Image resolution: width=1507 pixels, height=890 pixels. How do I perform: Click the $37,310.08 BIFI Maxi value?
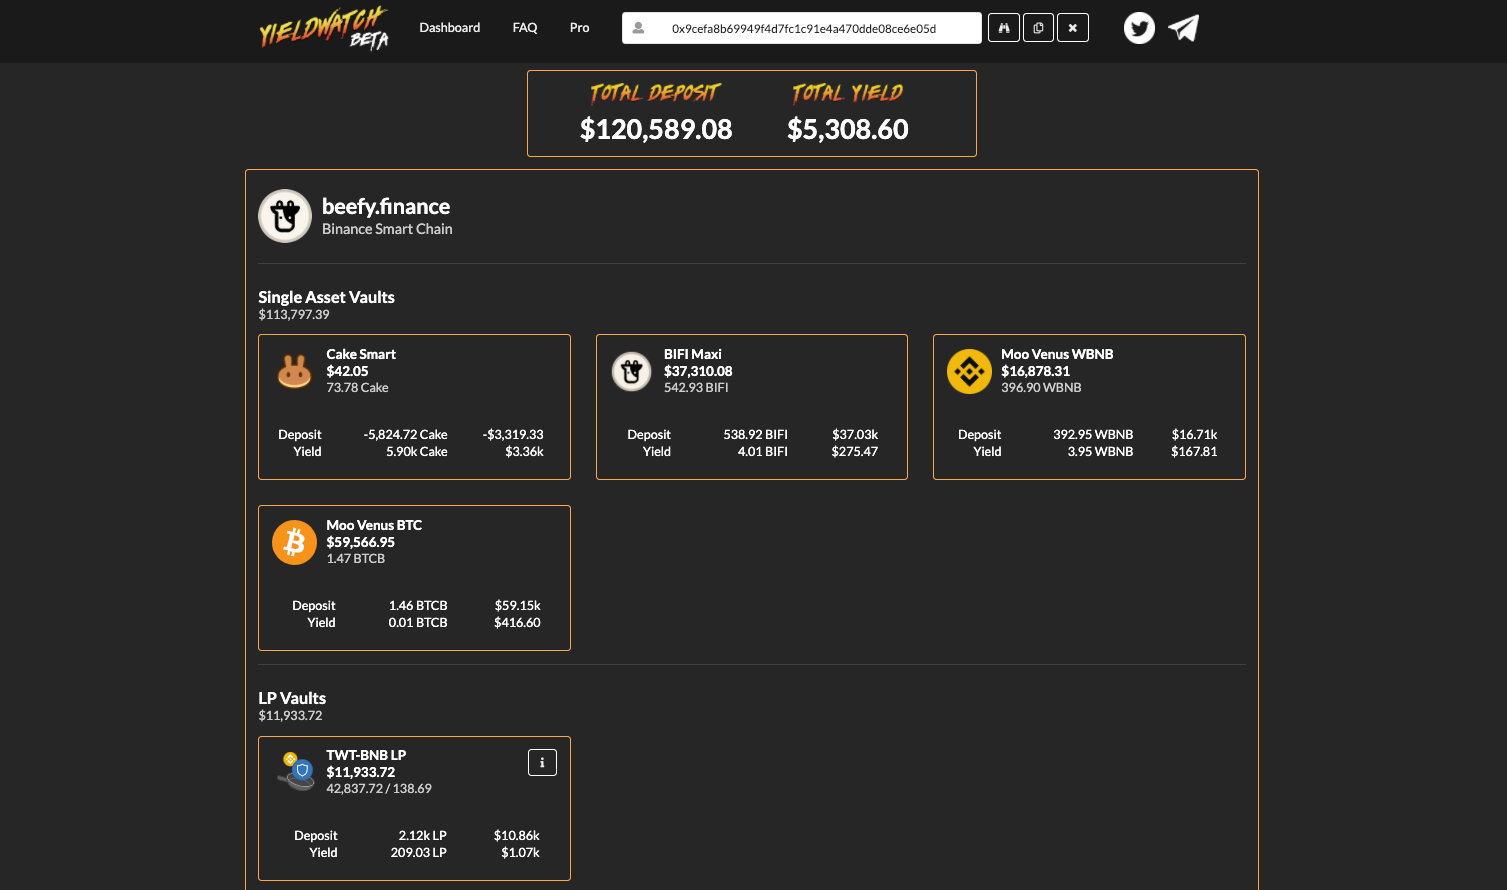coord(698,371)
